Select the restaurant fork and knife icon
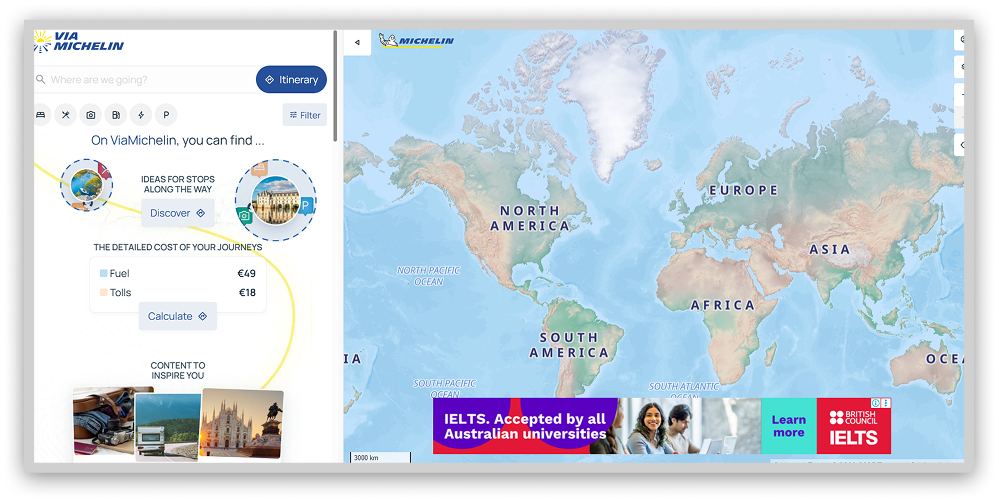 tap(65, 115)
